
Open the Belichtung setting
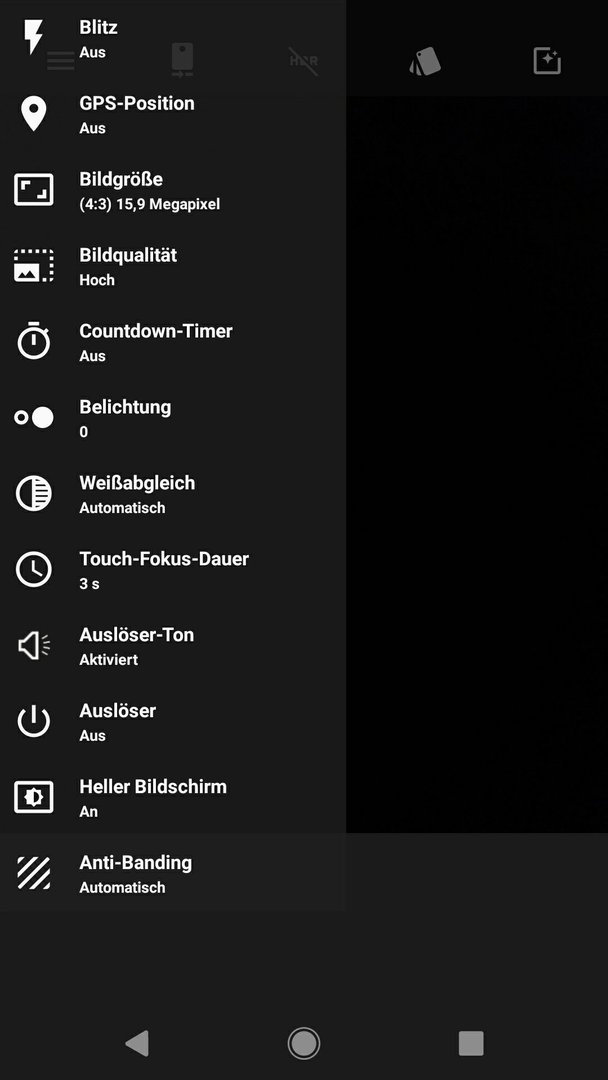(173, 417)
